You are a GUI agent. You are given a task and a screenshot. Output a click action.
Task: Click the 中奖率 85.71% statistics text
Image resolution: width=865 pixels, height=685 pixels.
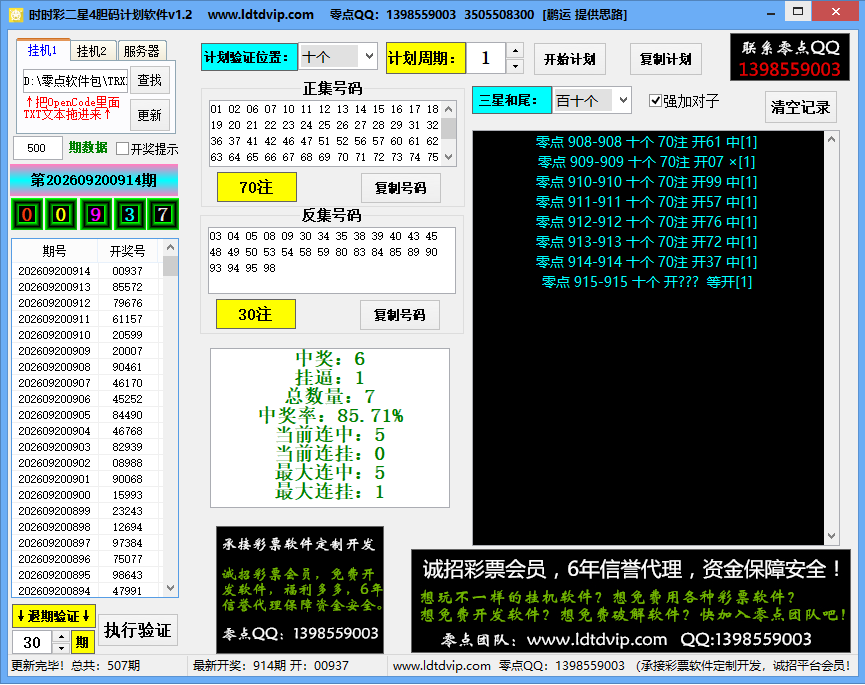coord(331,415)
